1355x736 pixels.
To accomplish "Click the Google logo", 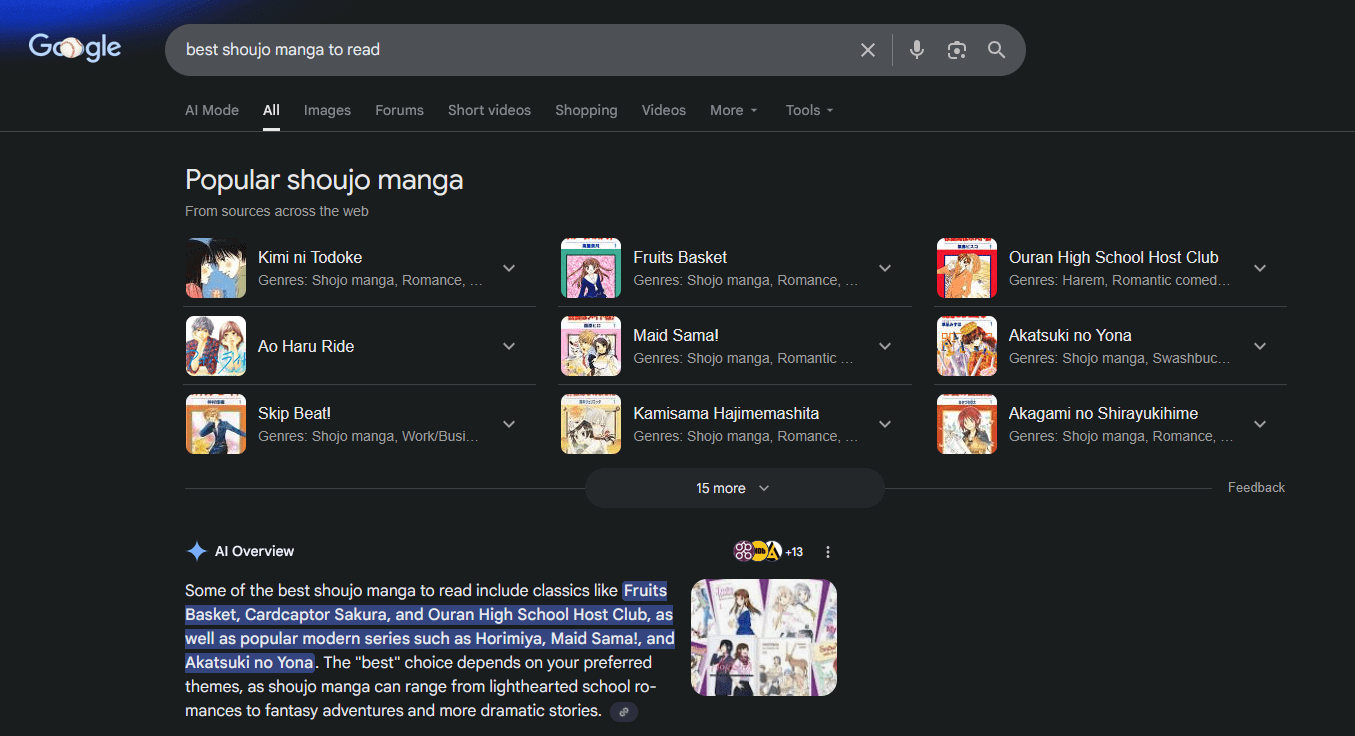I will (74, 47).
